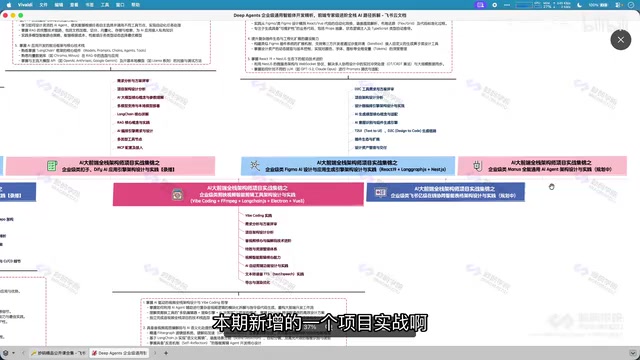The width and height of the screenshot is (640, 360).
Task: Click the plug icon on Manus node
Action: coord(478,166)
